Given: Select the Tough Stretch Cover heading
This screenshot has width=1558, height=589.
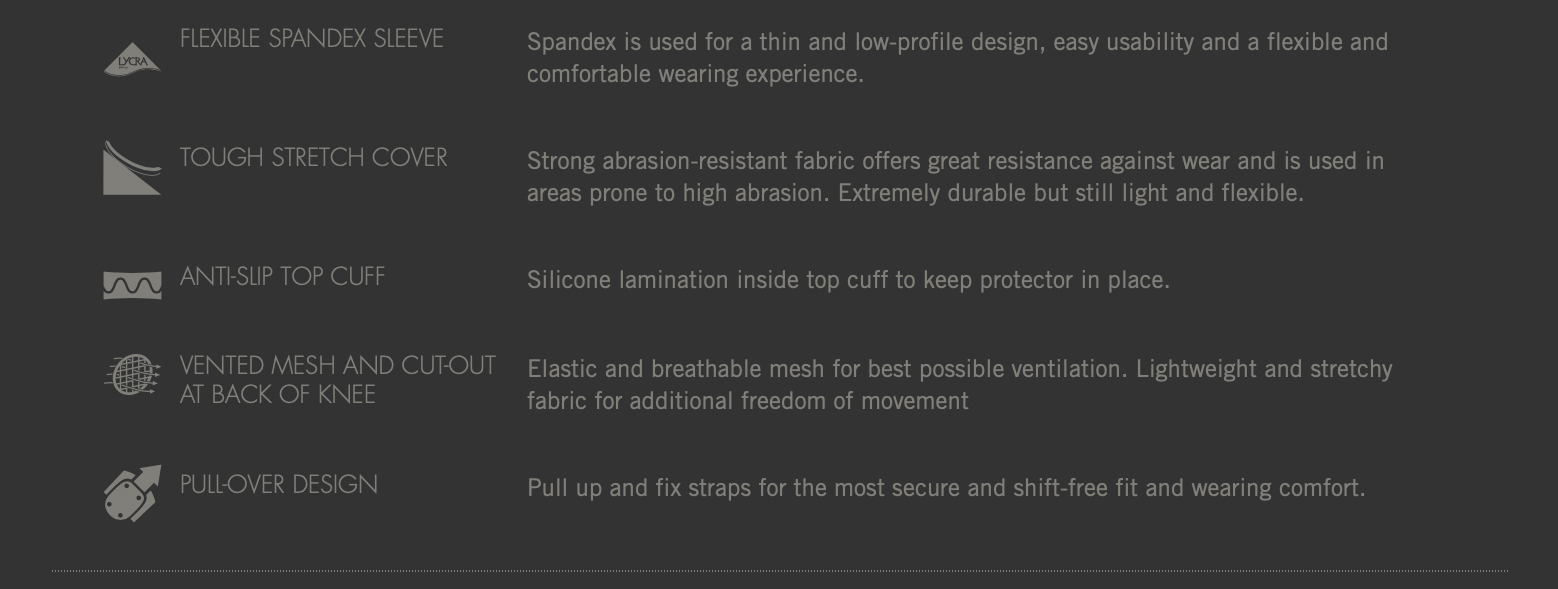Looking at the screenshot, I should [x=313, y=157].
